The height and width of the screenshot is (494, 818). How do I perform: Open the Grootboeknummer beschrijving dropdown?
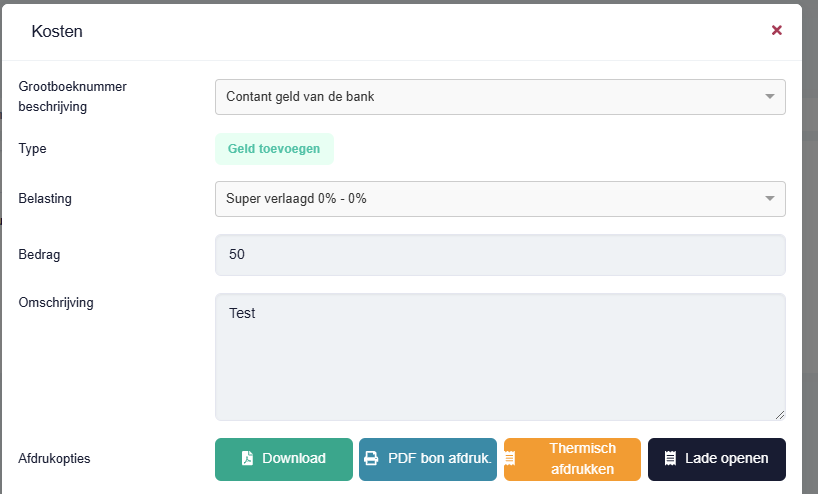(500, 97)
